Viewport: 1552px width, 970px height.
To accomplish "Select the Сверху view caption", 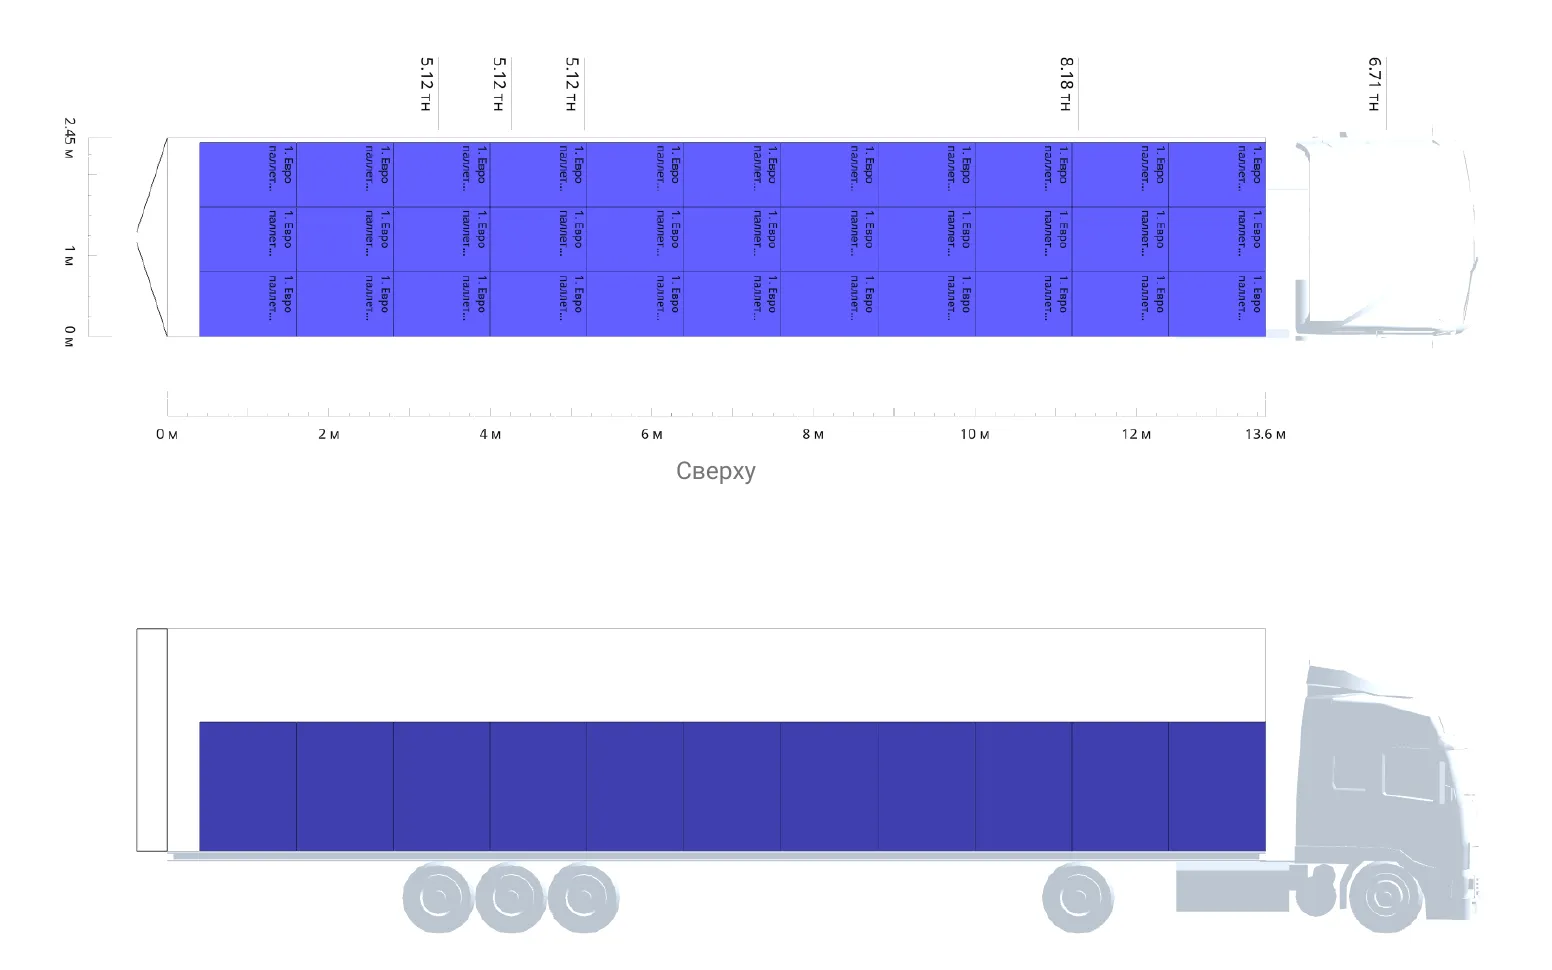I will click(x=716, y=471).
